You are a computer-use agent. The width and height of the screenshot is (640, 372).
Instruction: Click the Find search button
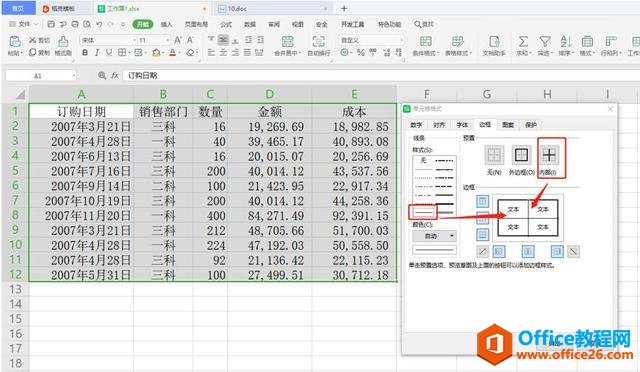point(424,25)
